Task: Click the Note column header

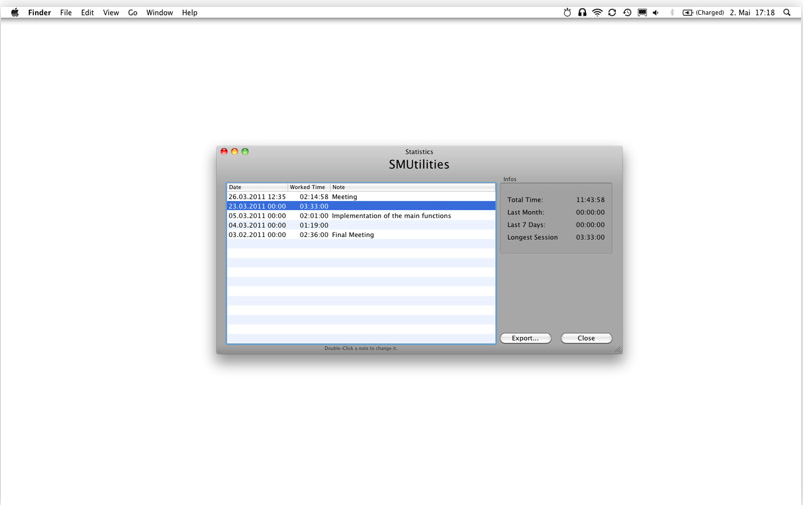Action: 413,187
